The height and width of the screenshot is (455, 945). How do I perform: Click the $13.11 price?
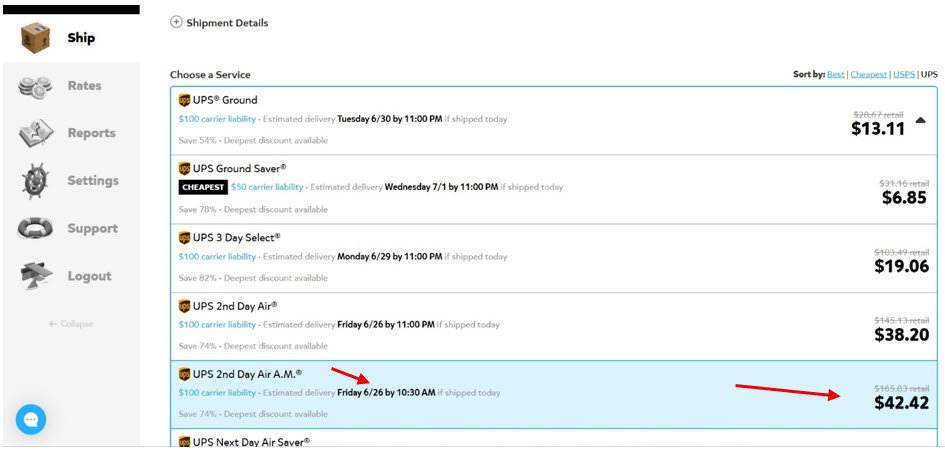point(878,128)
